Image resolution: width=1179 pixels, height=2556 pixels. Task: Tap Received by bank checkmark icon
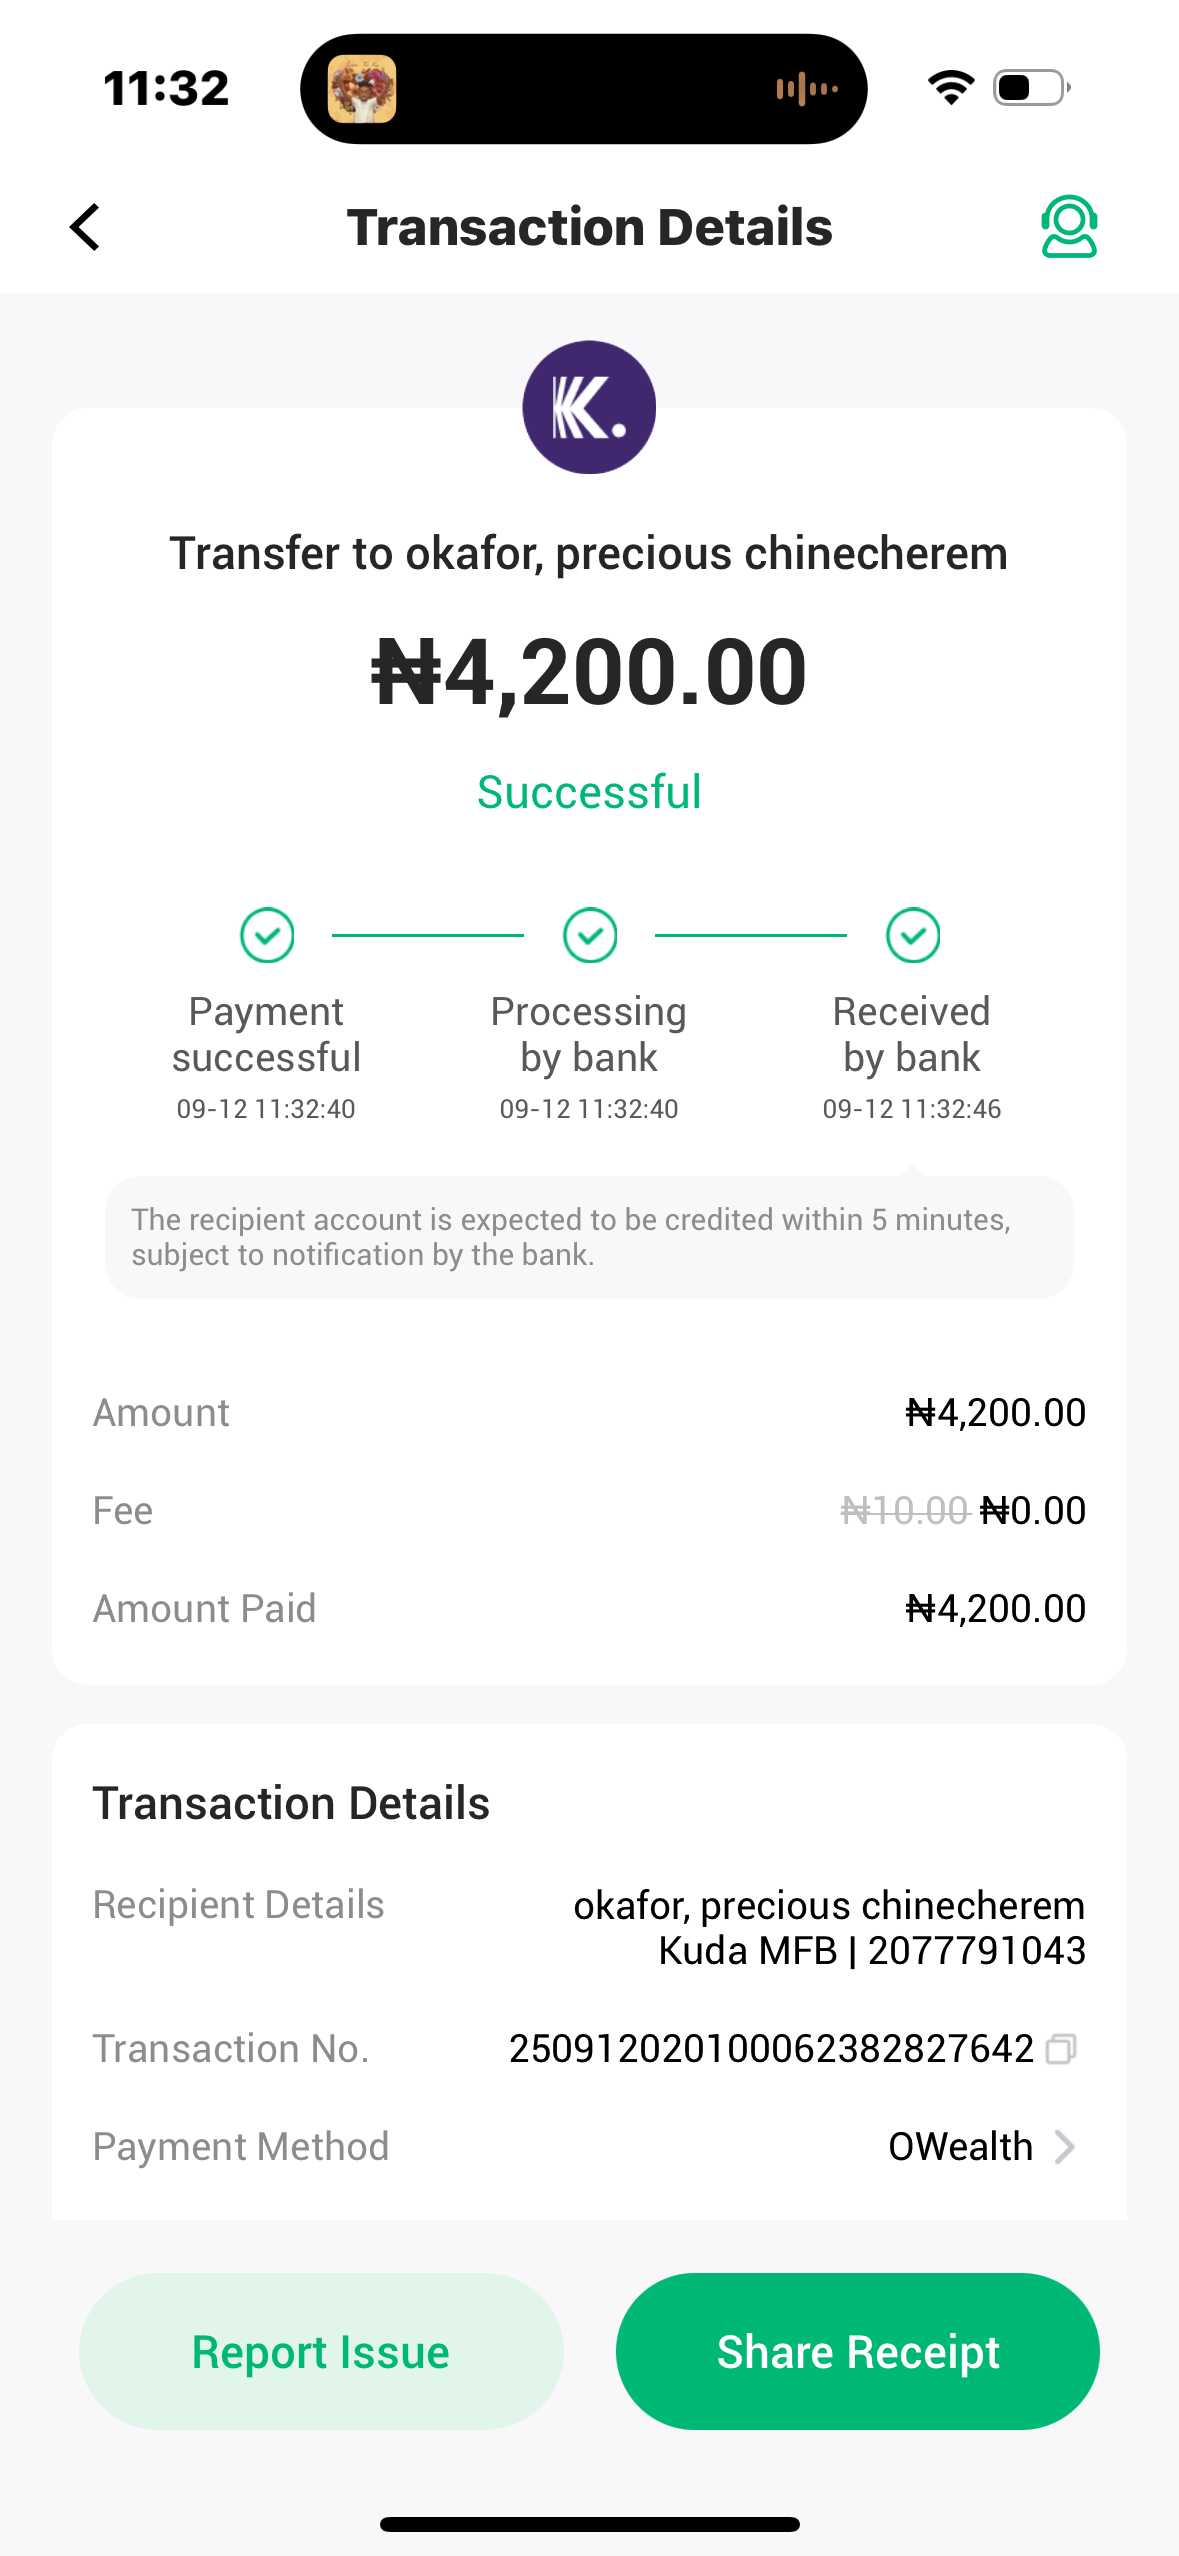pyautogui.click(x=913, y=936)
